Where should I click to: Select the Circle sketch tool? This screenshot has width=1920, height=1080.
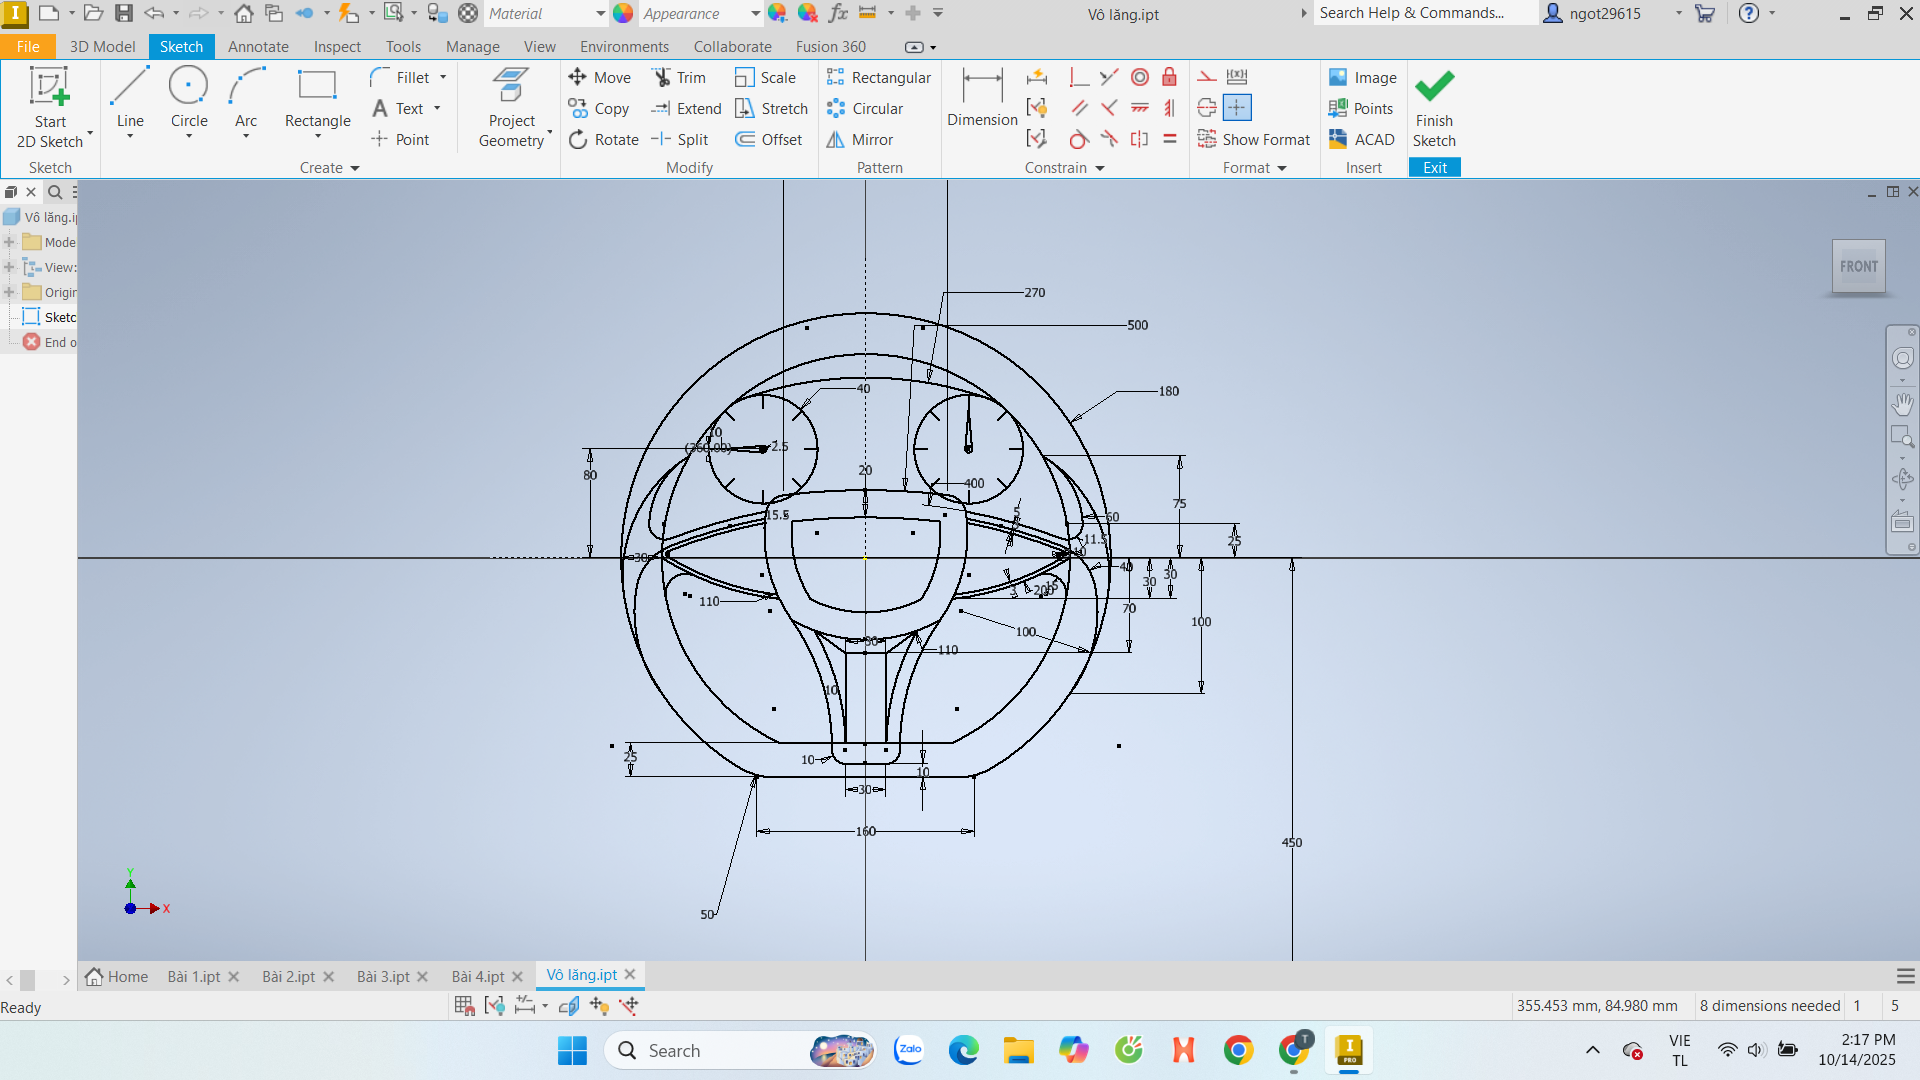(189, 99)
